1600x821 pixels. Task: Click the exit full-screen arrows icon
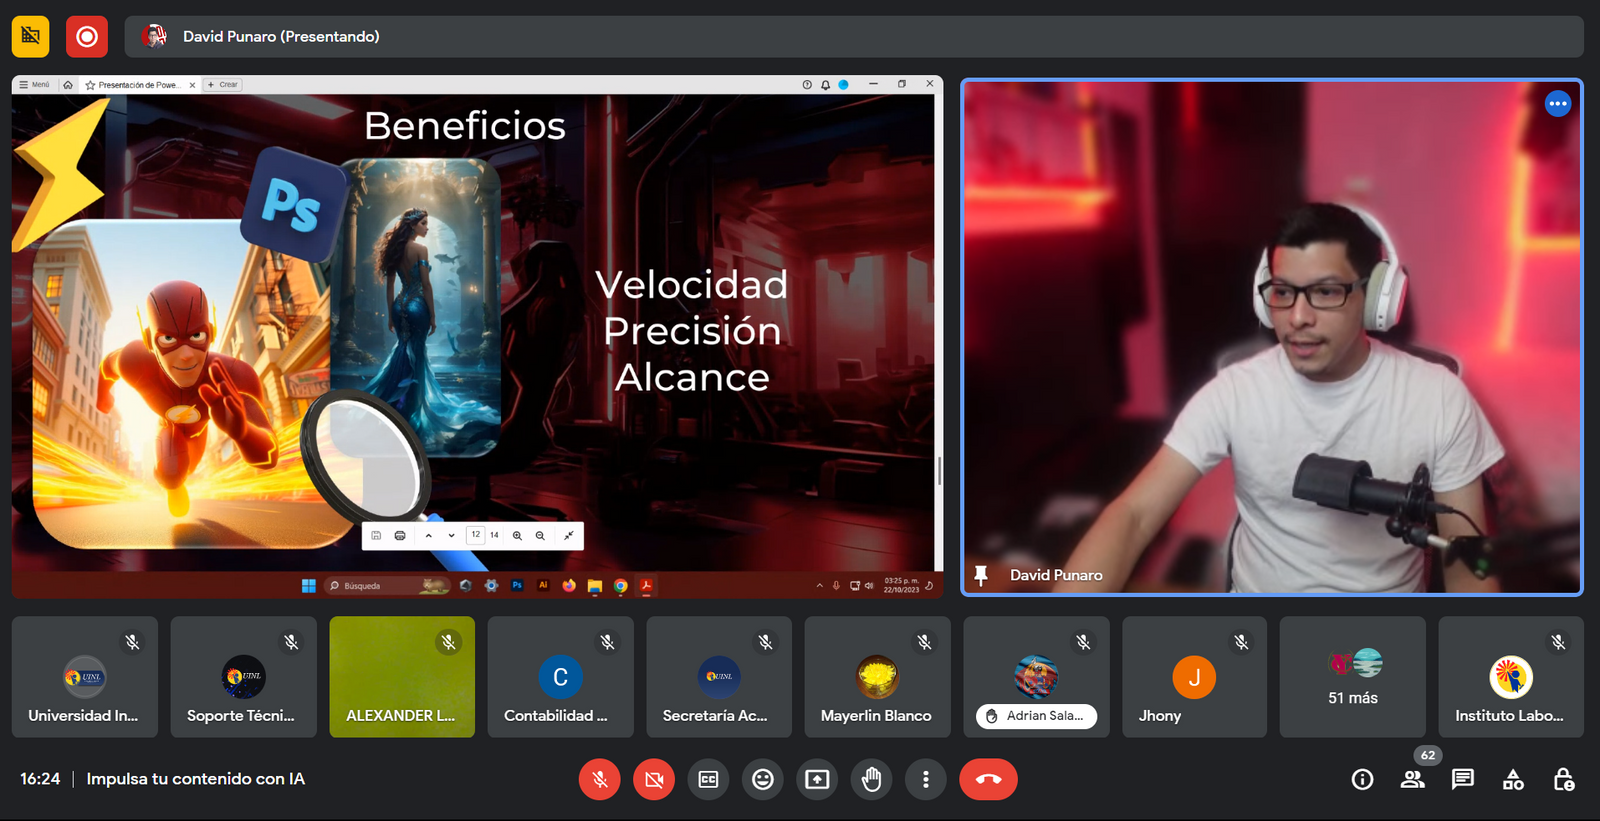[x=569, y=536]
